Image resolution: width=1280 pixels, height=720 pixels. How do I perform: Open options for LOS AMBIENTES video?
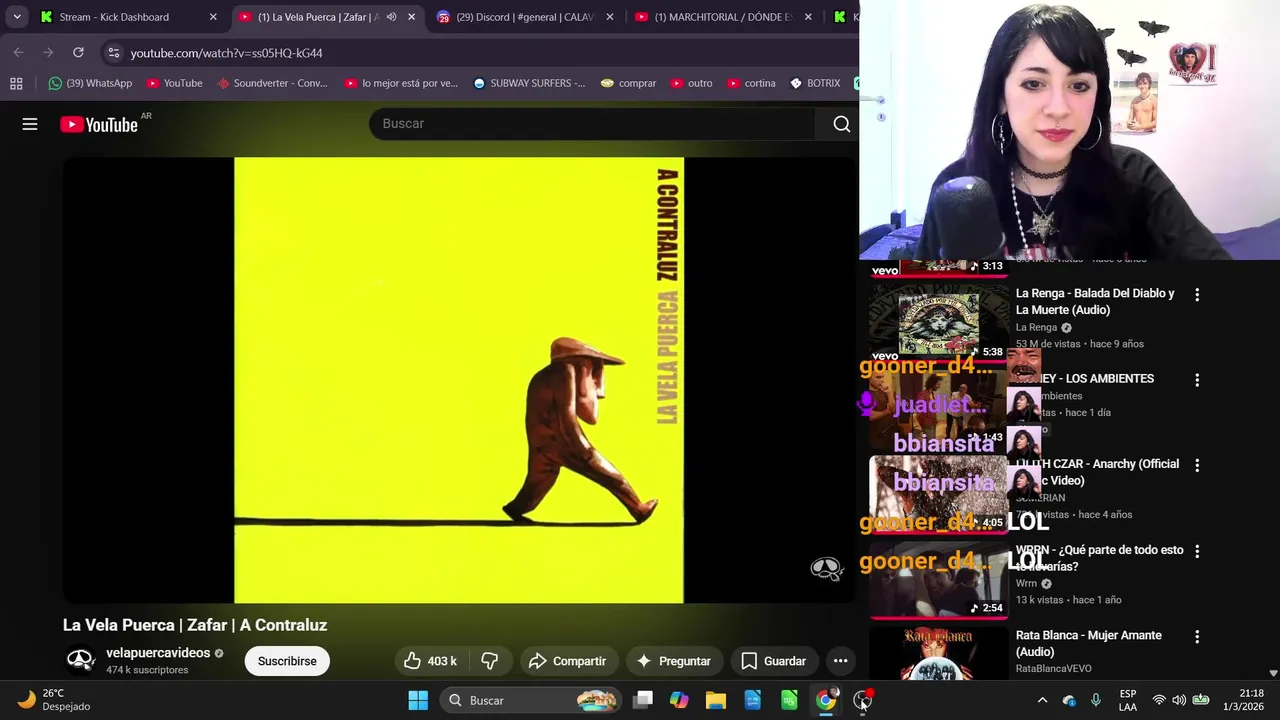[x=1197, y=380]
